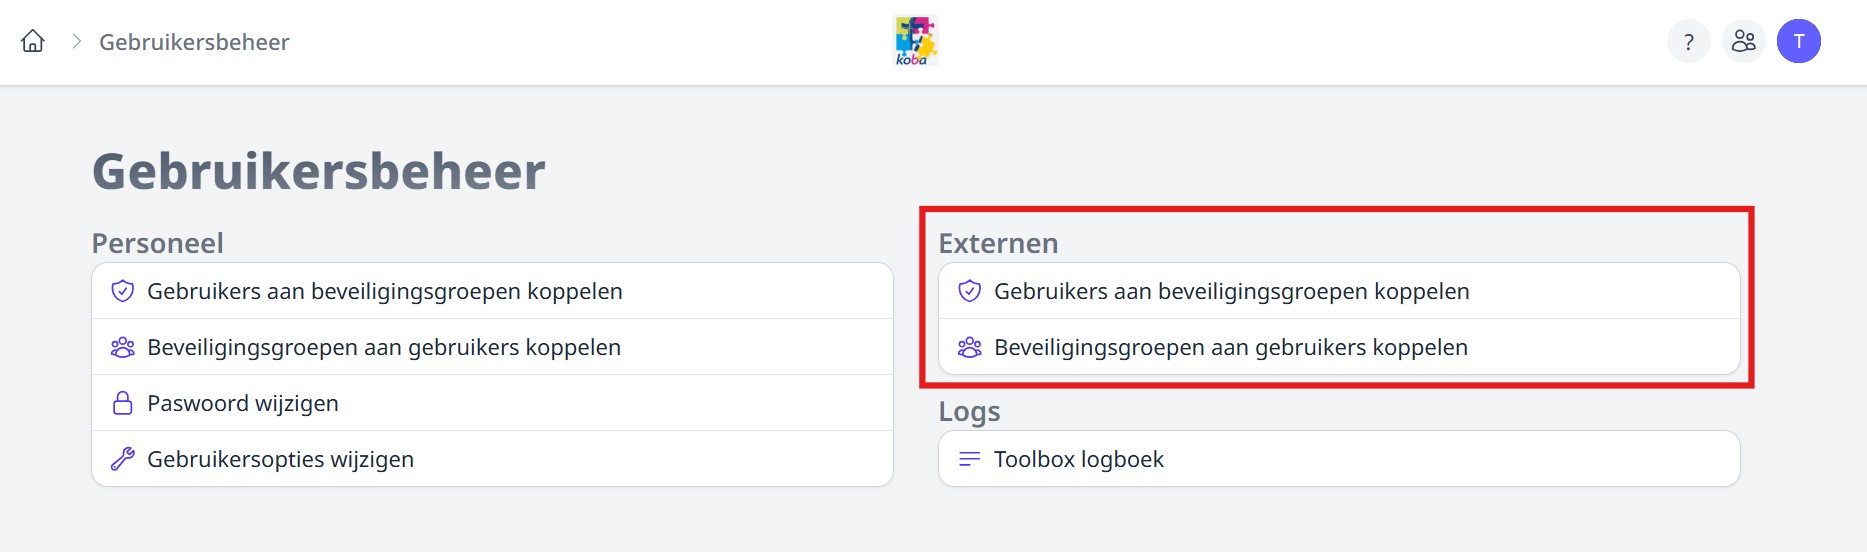Click the wrench icon beside Gebruikersopties wijzigen
Screen dimensions: 1867x552
pos(123,459)
